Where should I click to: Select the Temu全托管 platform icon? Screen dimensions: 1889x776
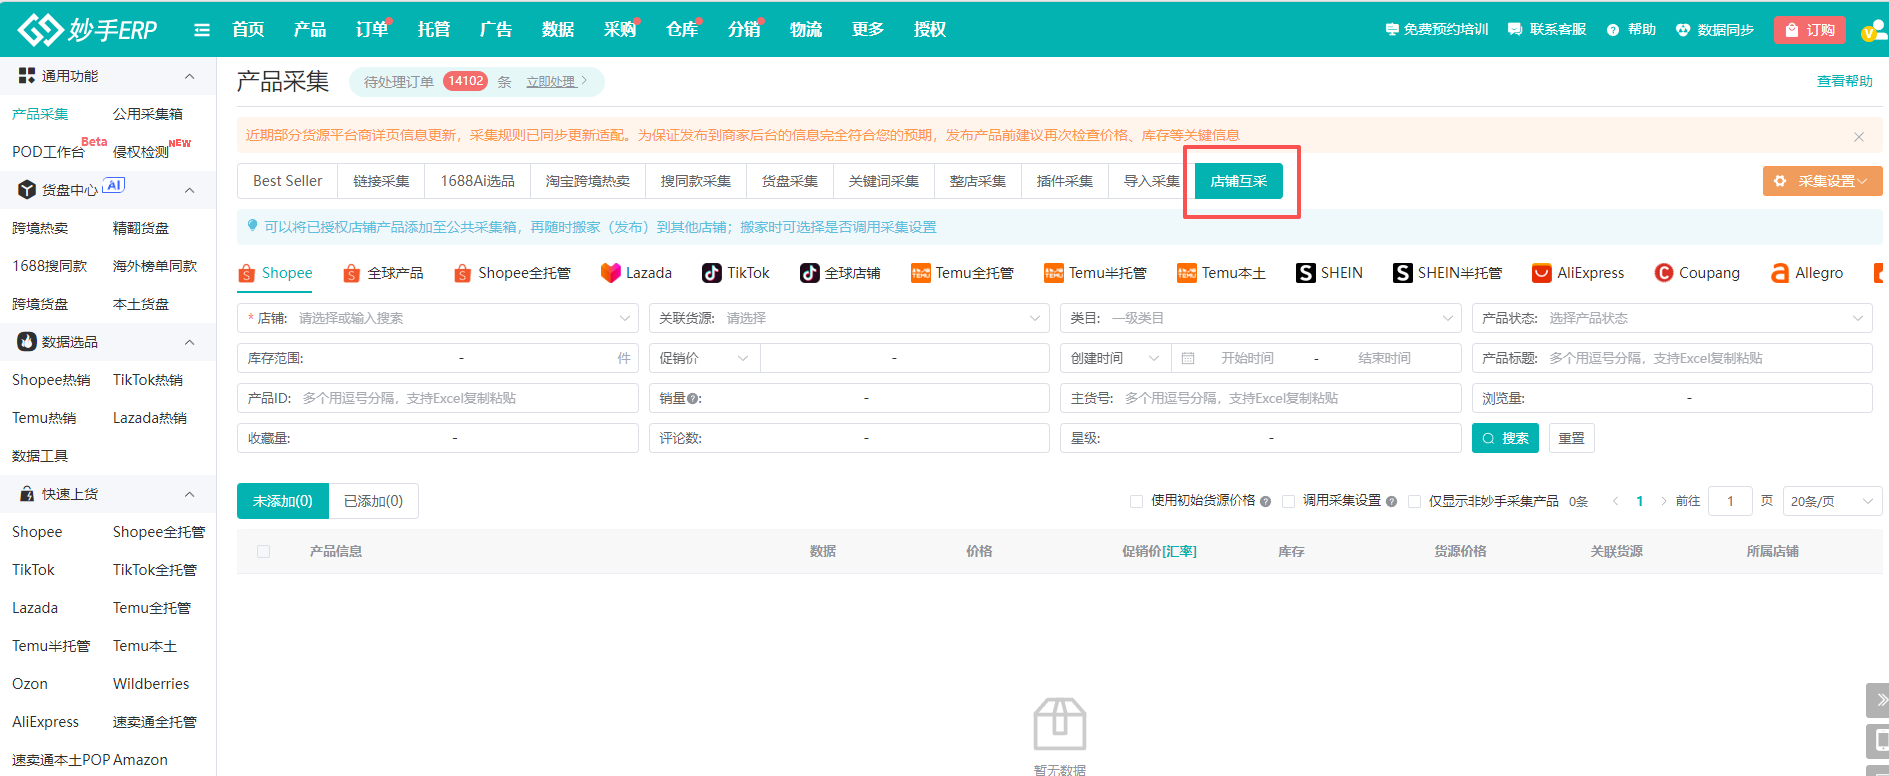[920, 273]
